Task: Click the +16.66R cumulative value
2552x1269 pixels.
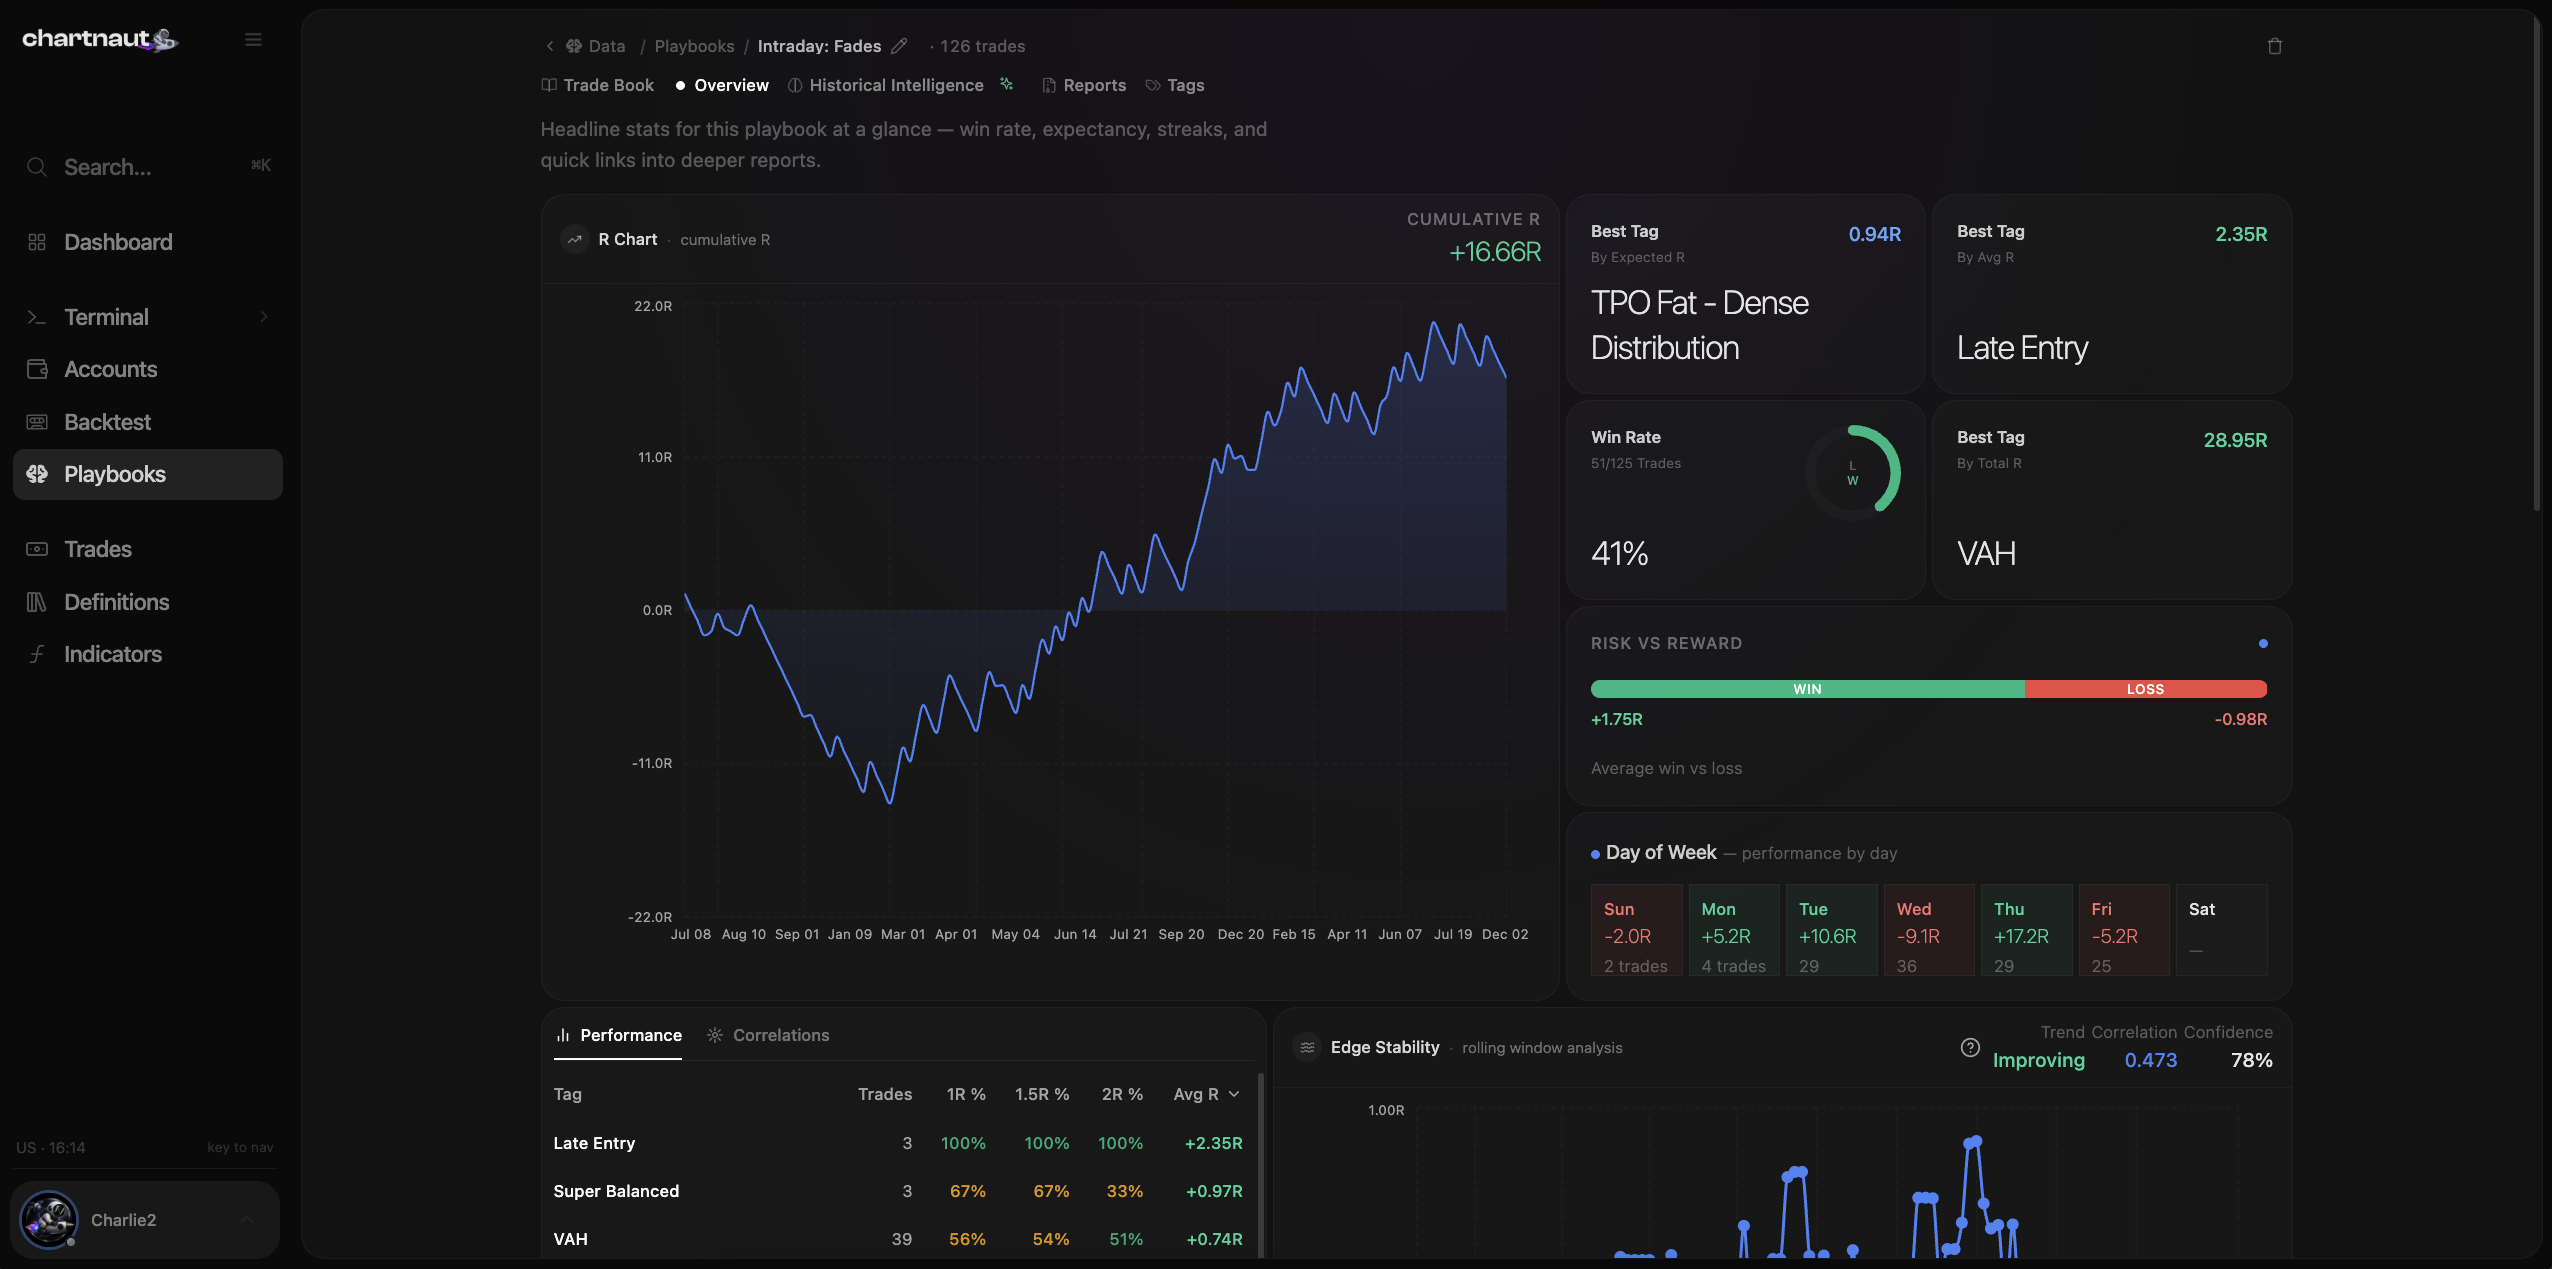Action: click(x=1495, y=252)
